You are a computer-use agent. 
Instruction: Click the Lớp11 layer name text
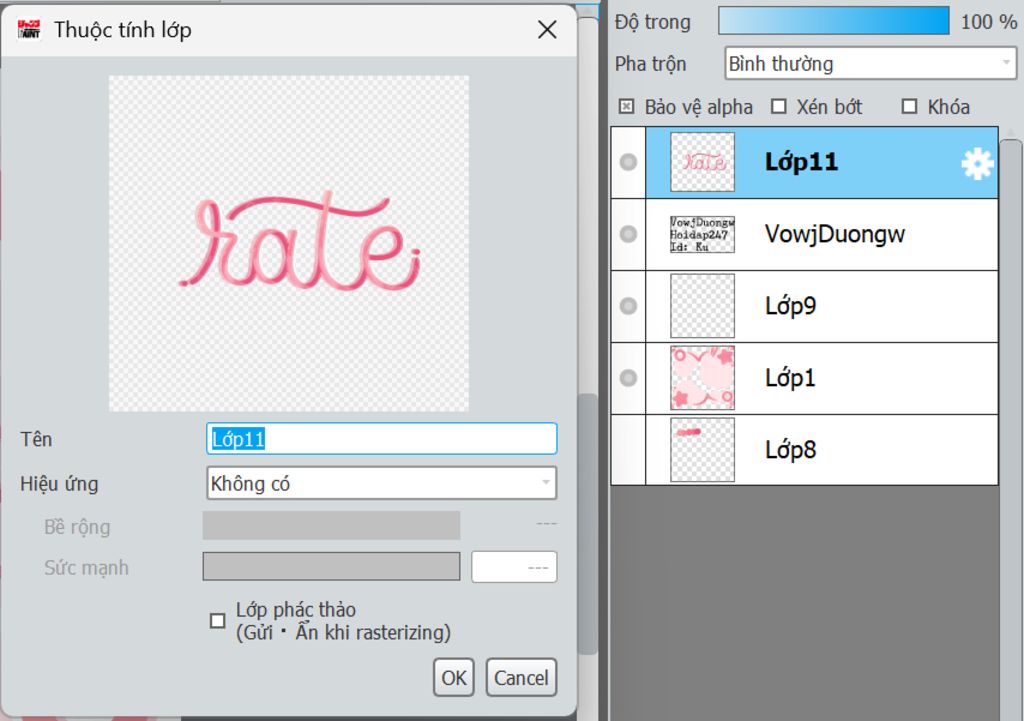coord(801,162)
